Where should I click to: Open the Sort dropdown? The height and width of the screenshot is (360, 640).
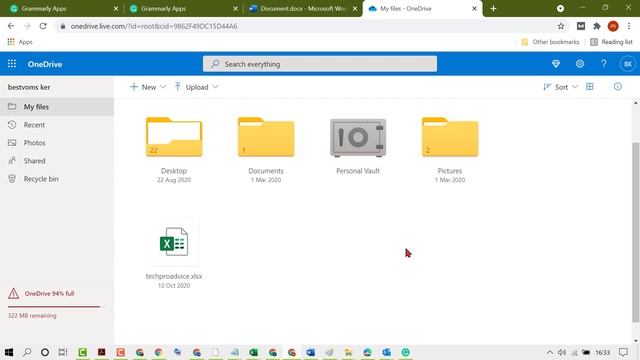[x=560, y=87]
